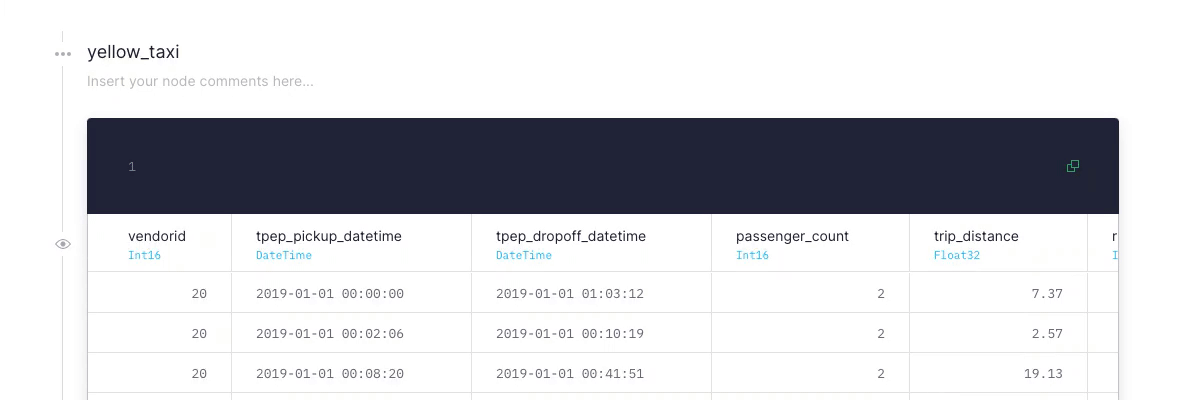This screenshot has height=400, width=1200.
Task: Click the 'Insert your node comments here...' field
Action: [200, 81]
